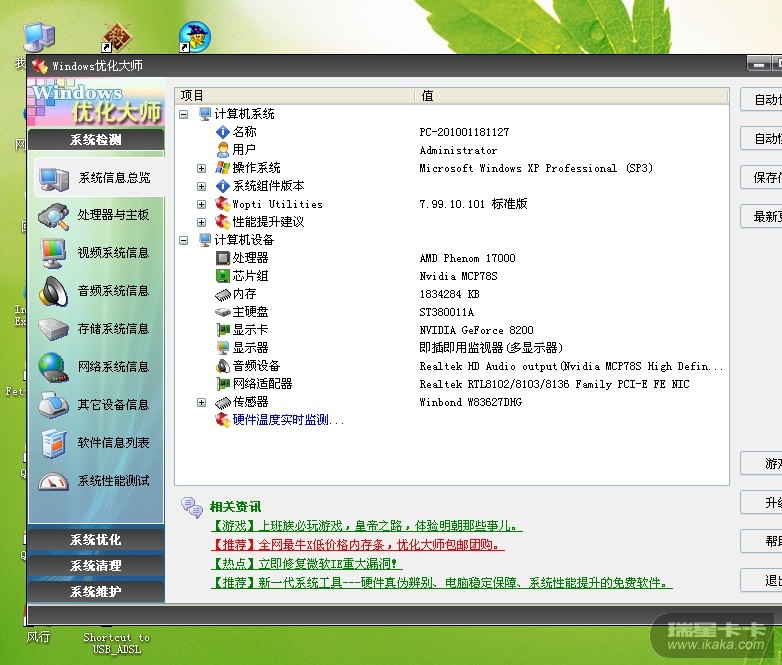Select the PC-201001181127 name value
The width and height of the screenshot is (782, 665).
pyautogui.click(x=464, y=132)
